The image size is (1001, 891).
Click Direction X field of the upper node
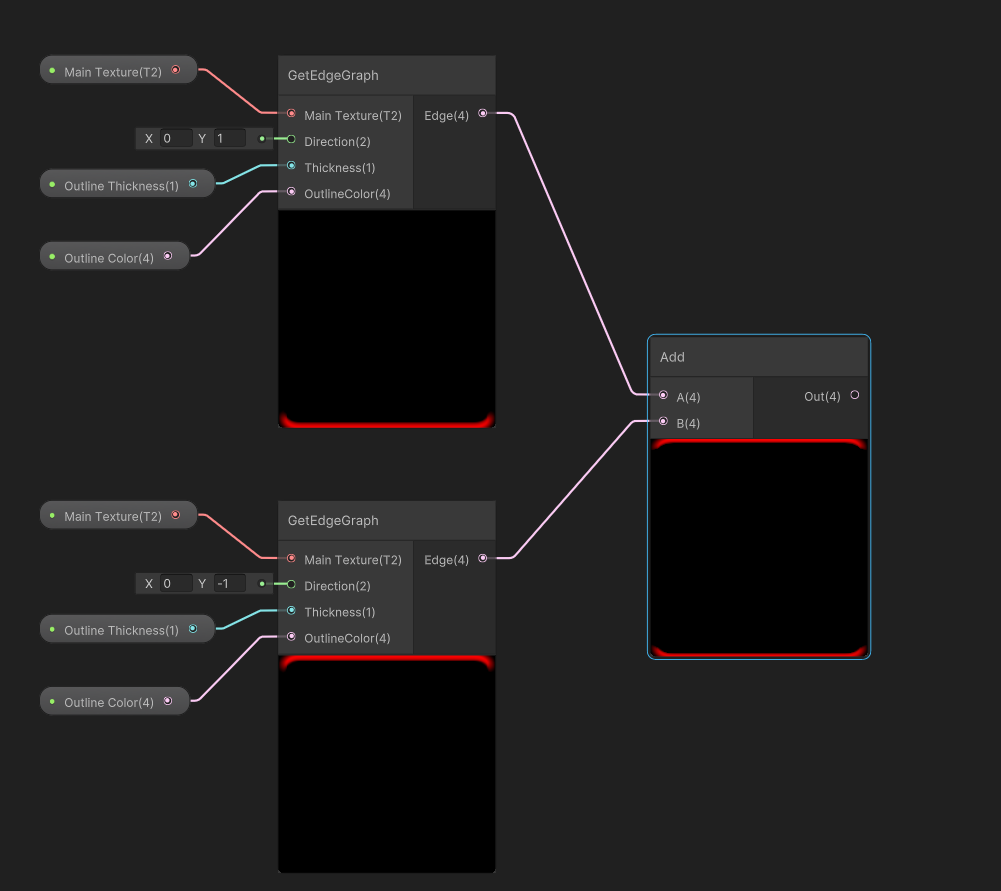point(176,138)
